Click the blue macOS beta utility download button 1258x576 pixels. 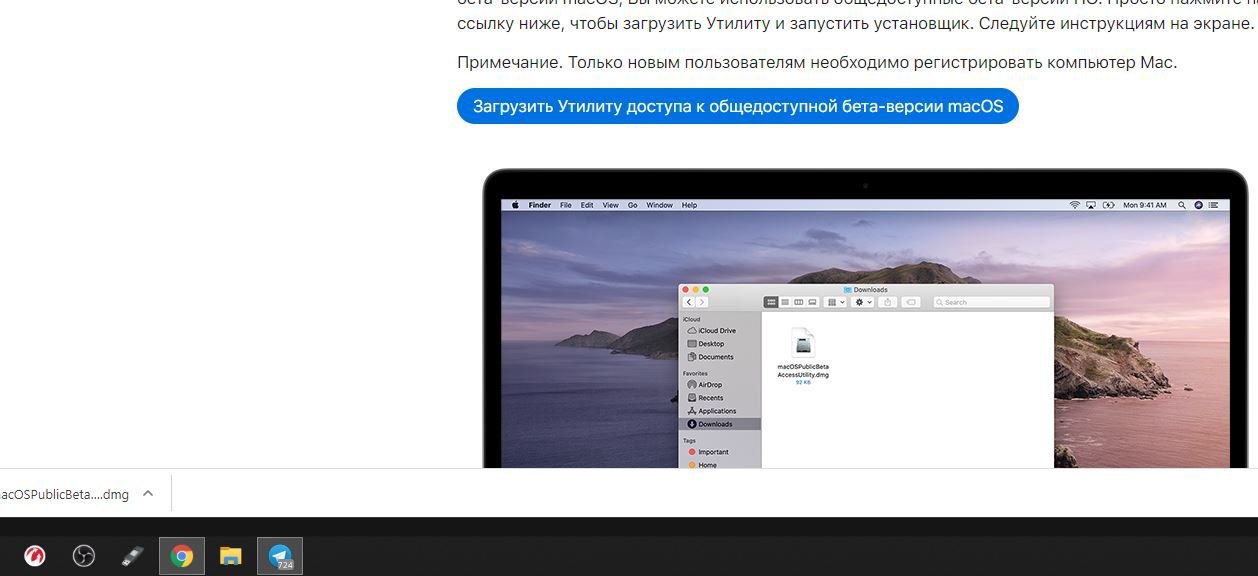737,106
